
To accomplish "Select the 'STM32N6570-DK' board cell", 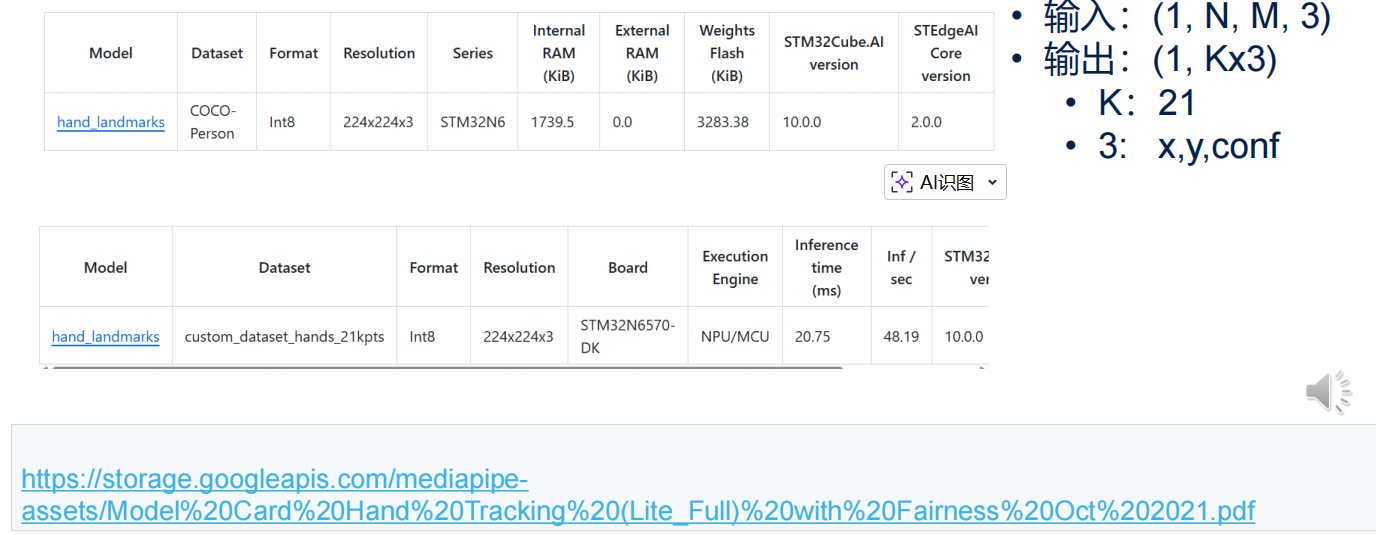I will click(x=627, y=337).
